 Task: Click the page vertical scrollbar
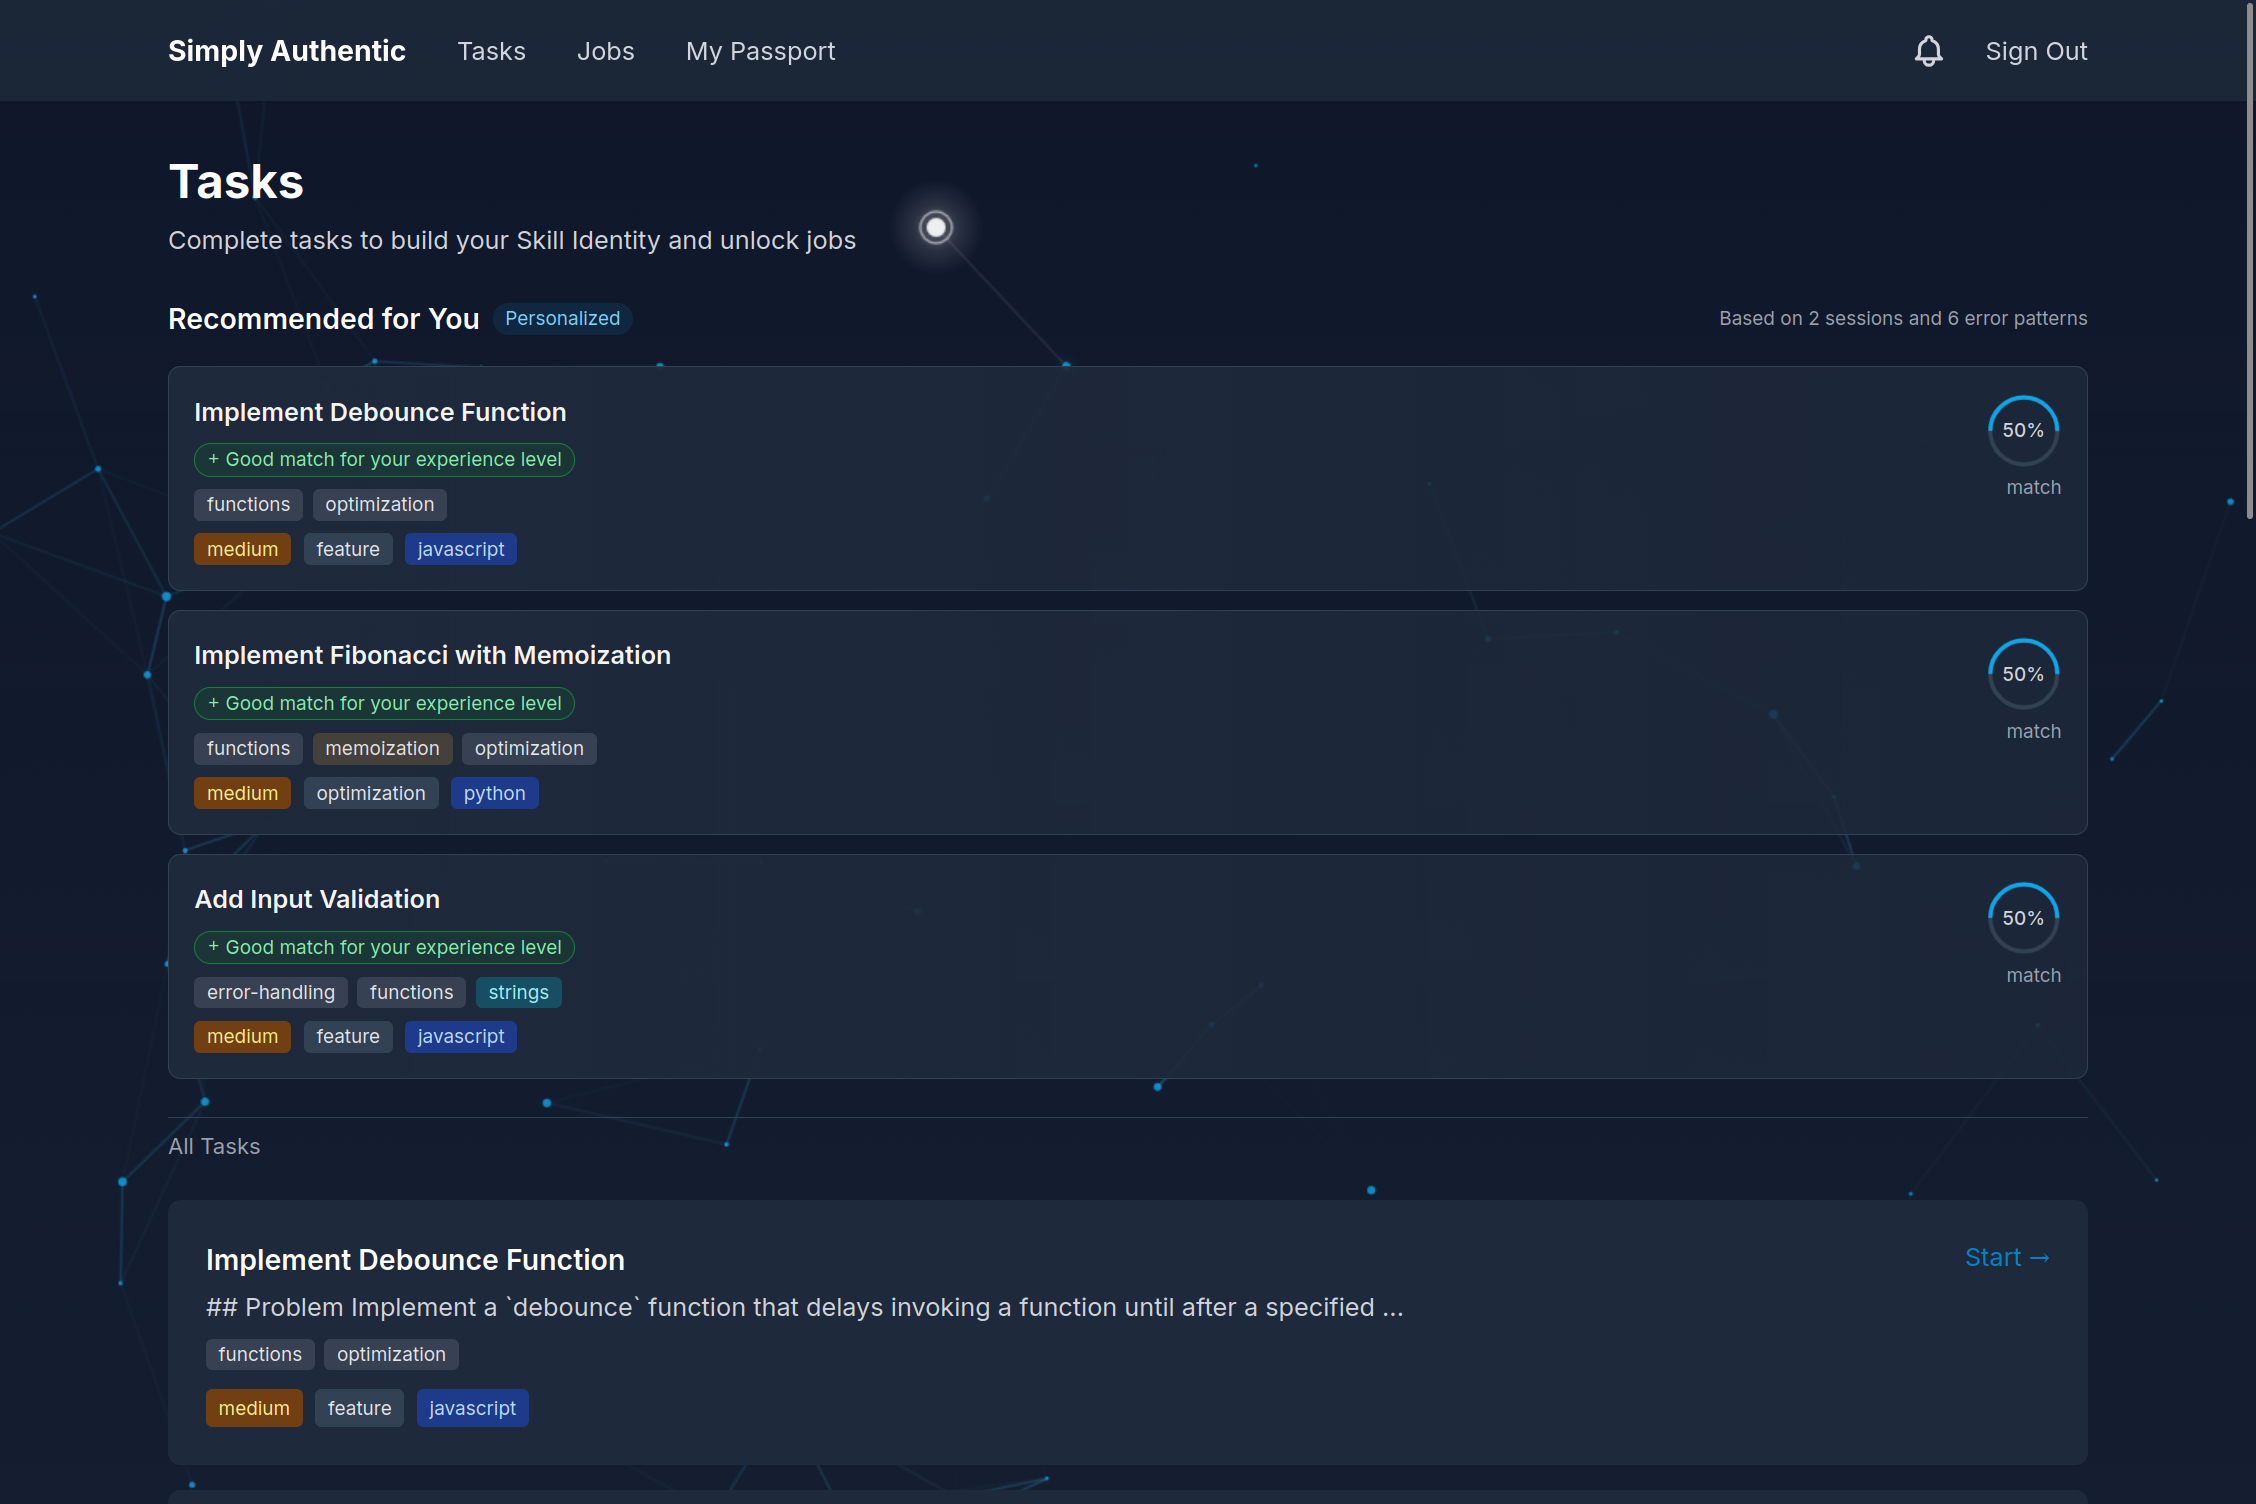click(x=2249, y=260)
